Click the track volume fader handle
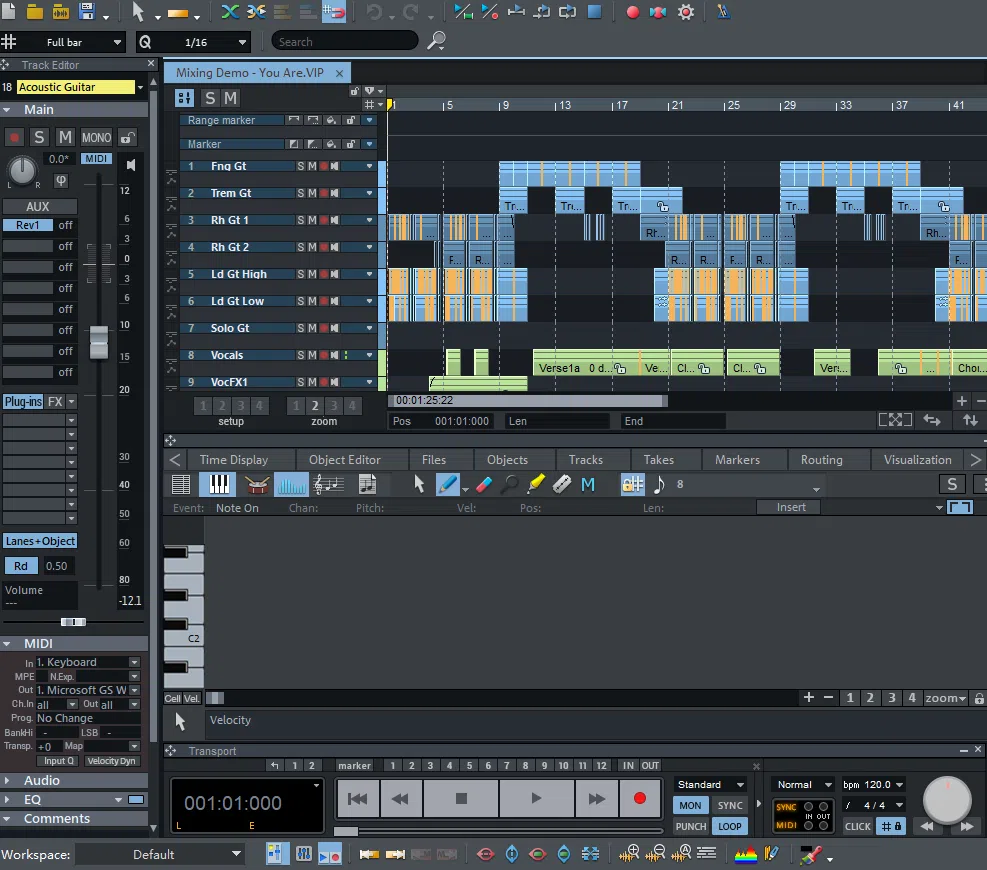The image size is (987, 870). 98,342
